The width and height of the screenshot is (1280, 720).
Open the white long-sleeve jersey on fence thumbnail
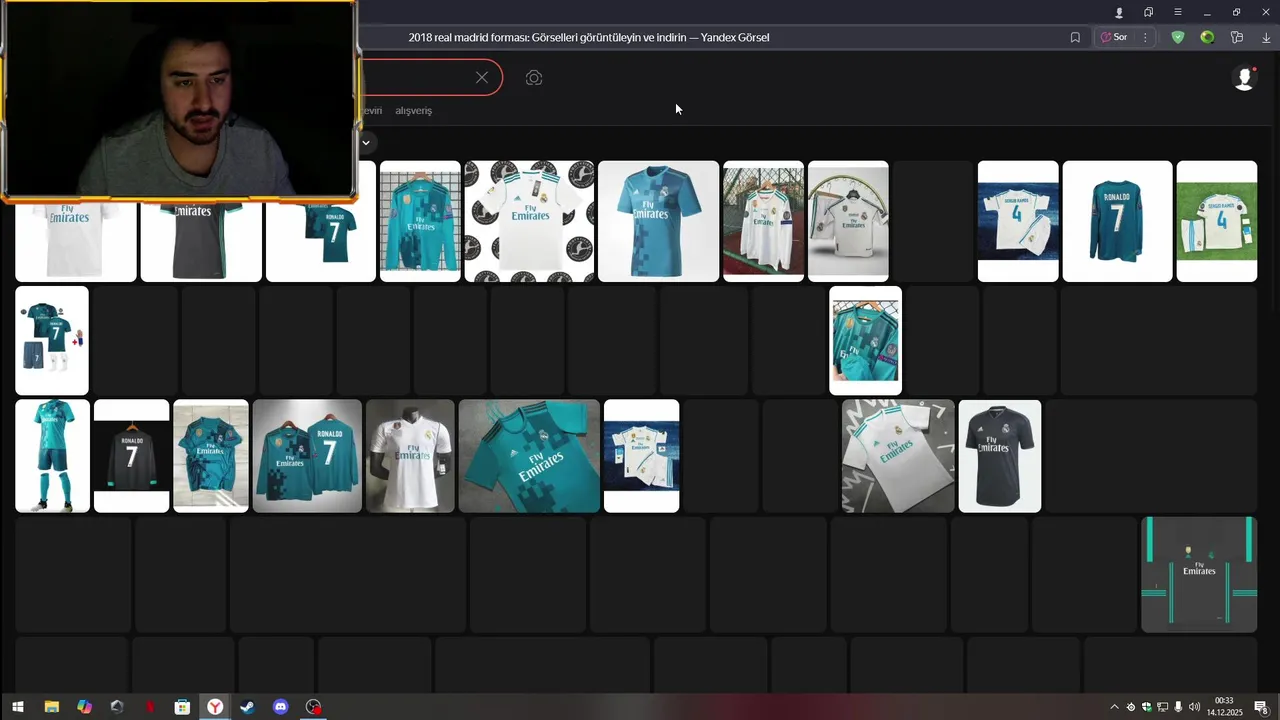763,221
